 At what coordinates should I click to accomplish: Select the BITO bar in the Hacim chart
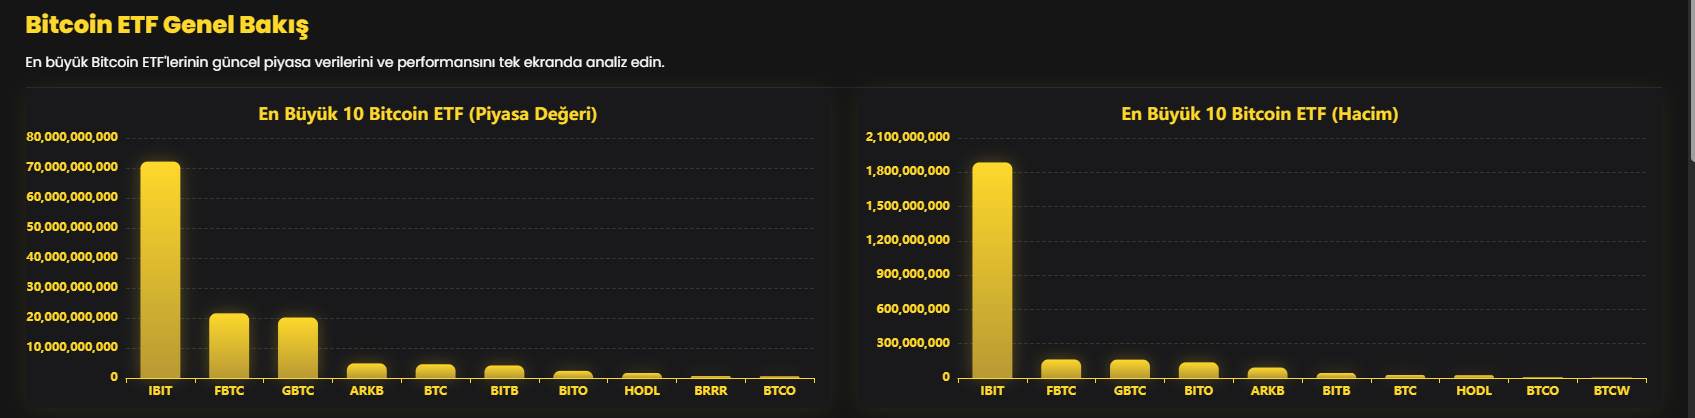click(x=1199, y=370)
